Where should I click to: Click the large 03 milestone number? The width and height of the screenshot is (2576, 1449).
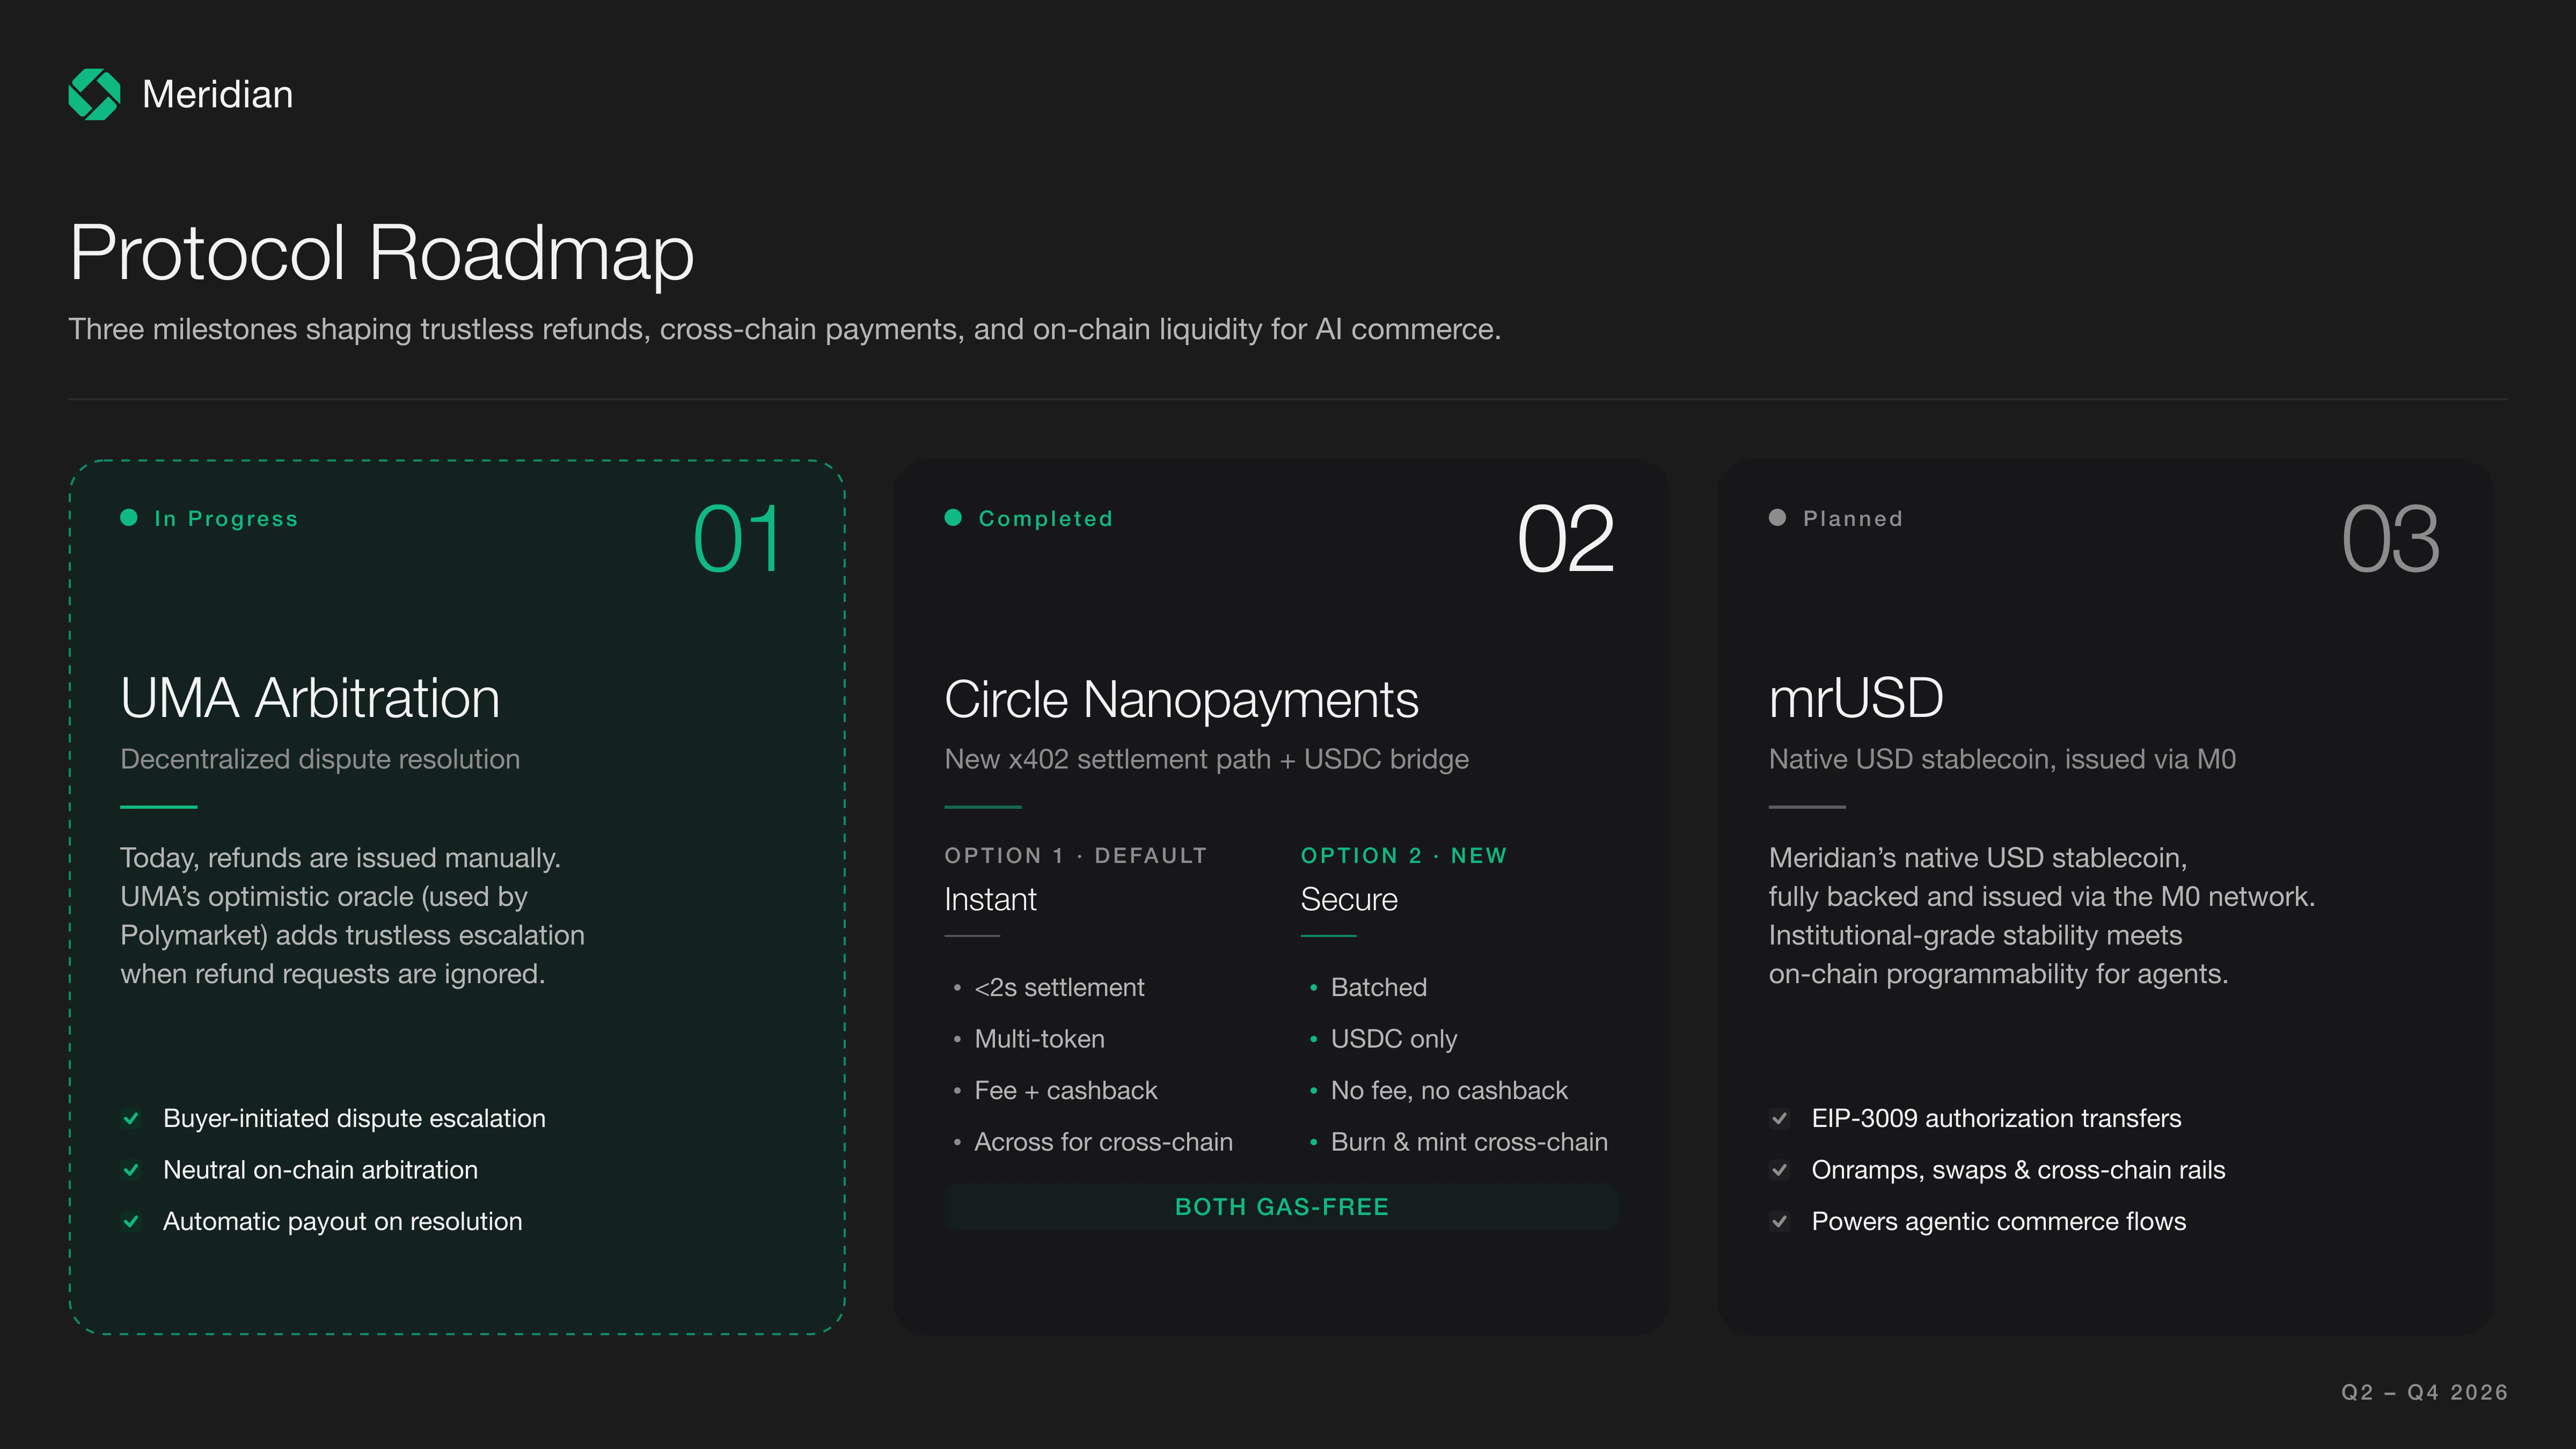2390,539
